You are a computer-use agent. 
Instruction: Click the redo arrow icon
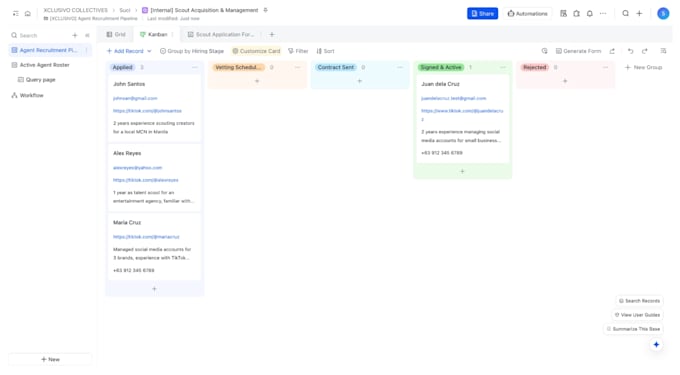[x=645, y=51]
